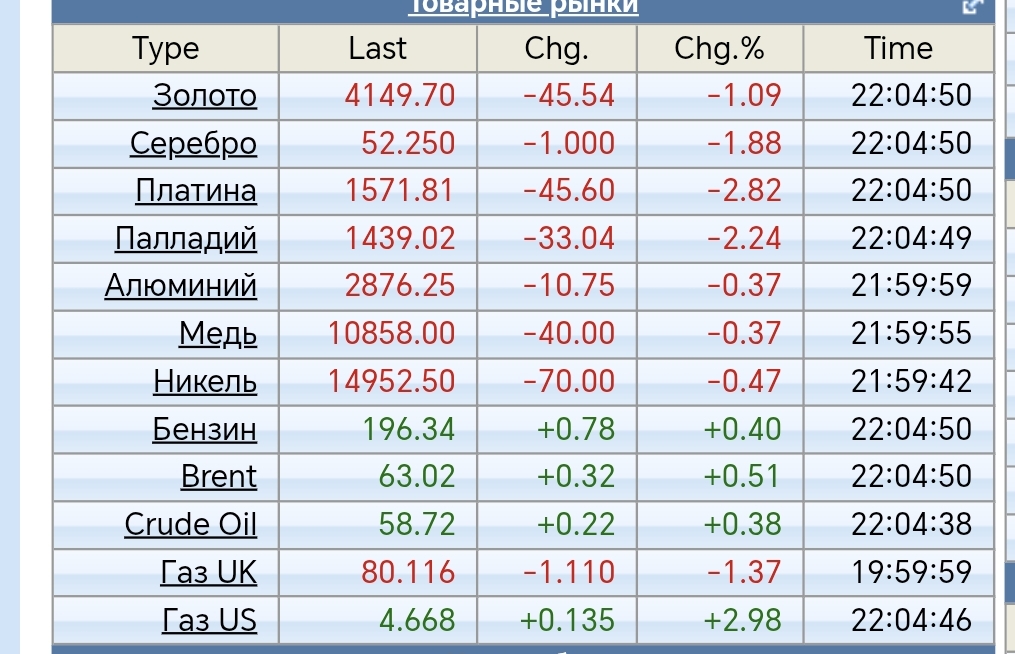The height and width of the screenshot is (654, 1015).
Task: Open the Золото commodity link
Action: [x=205, y=96]
